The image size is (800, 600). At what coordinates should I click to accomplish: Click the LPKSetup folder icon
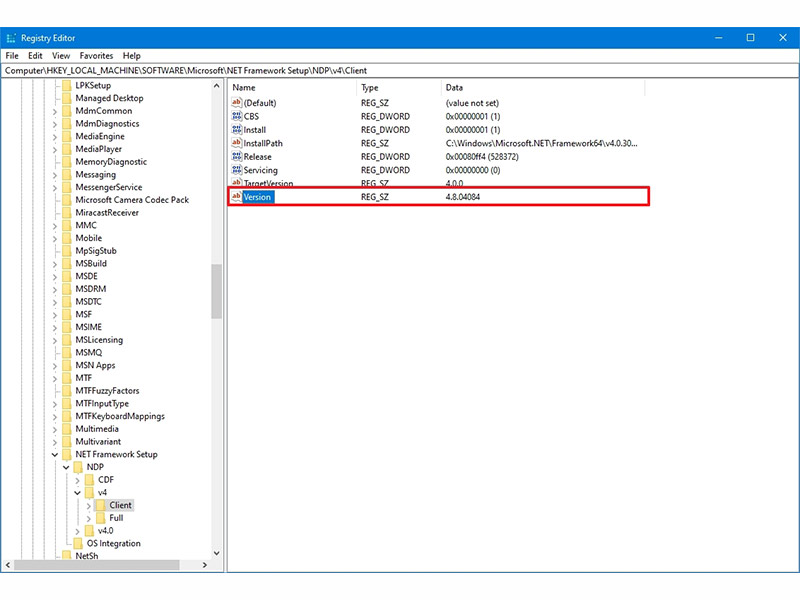[x=67, y=85]
